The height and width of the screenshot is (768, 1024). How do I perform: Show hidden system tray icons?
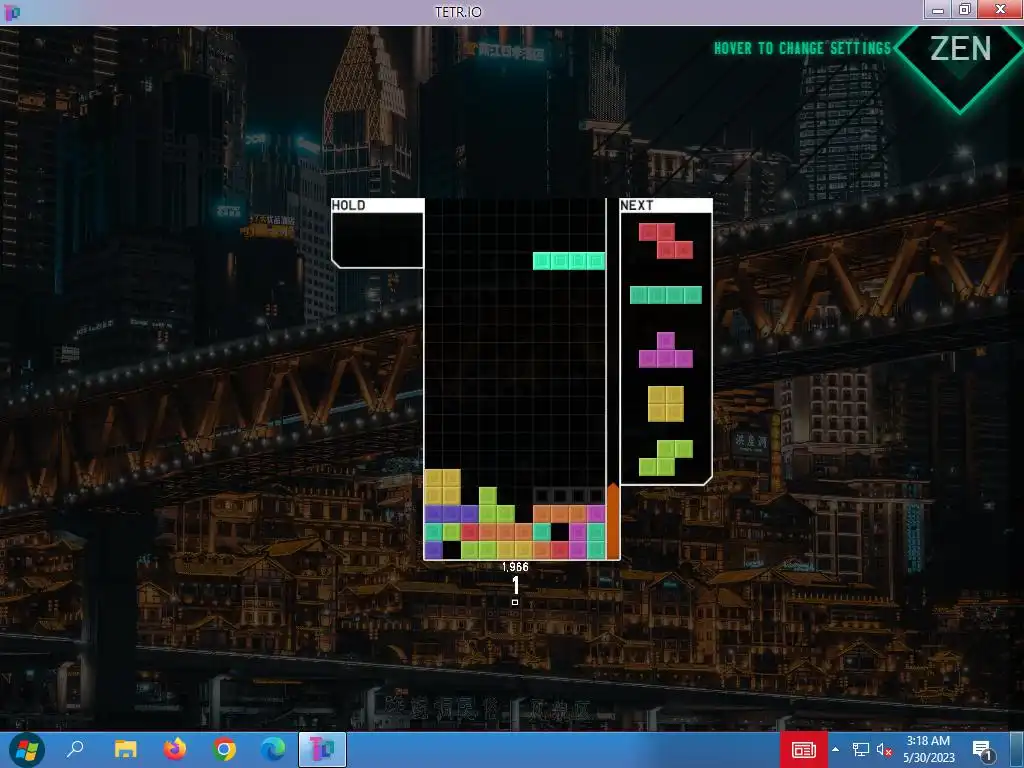click(x=835, y=749)
